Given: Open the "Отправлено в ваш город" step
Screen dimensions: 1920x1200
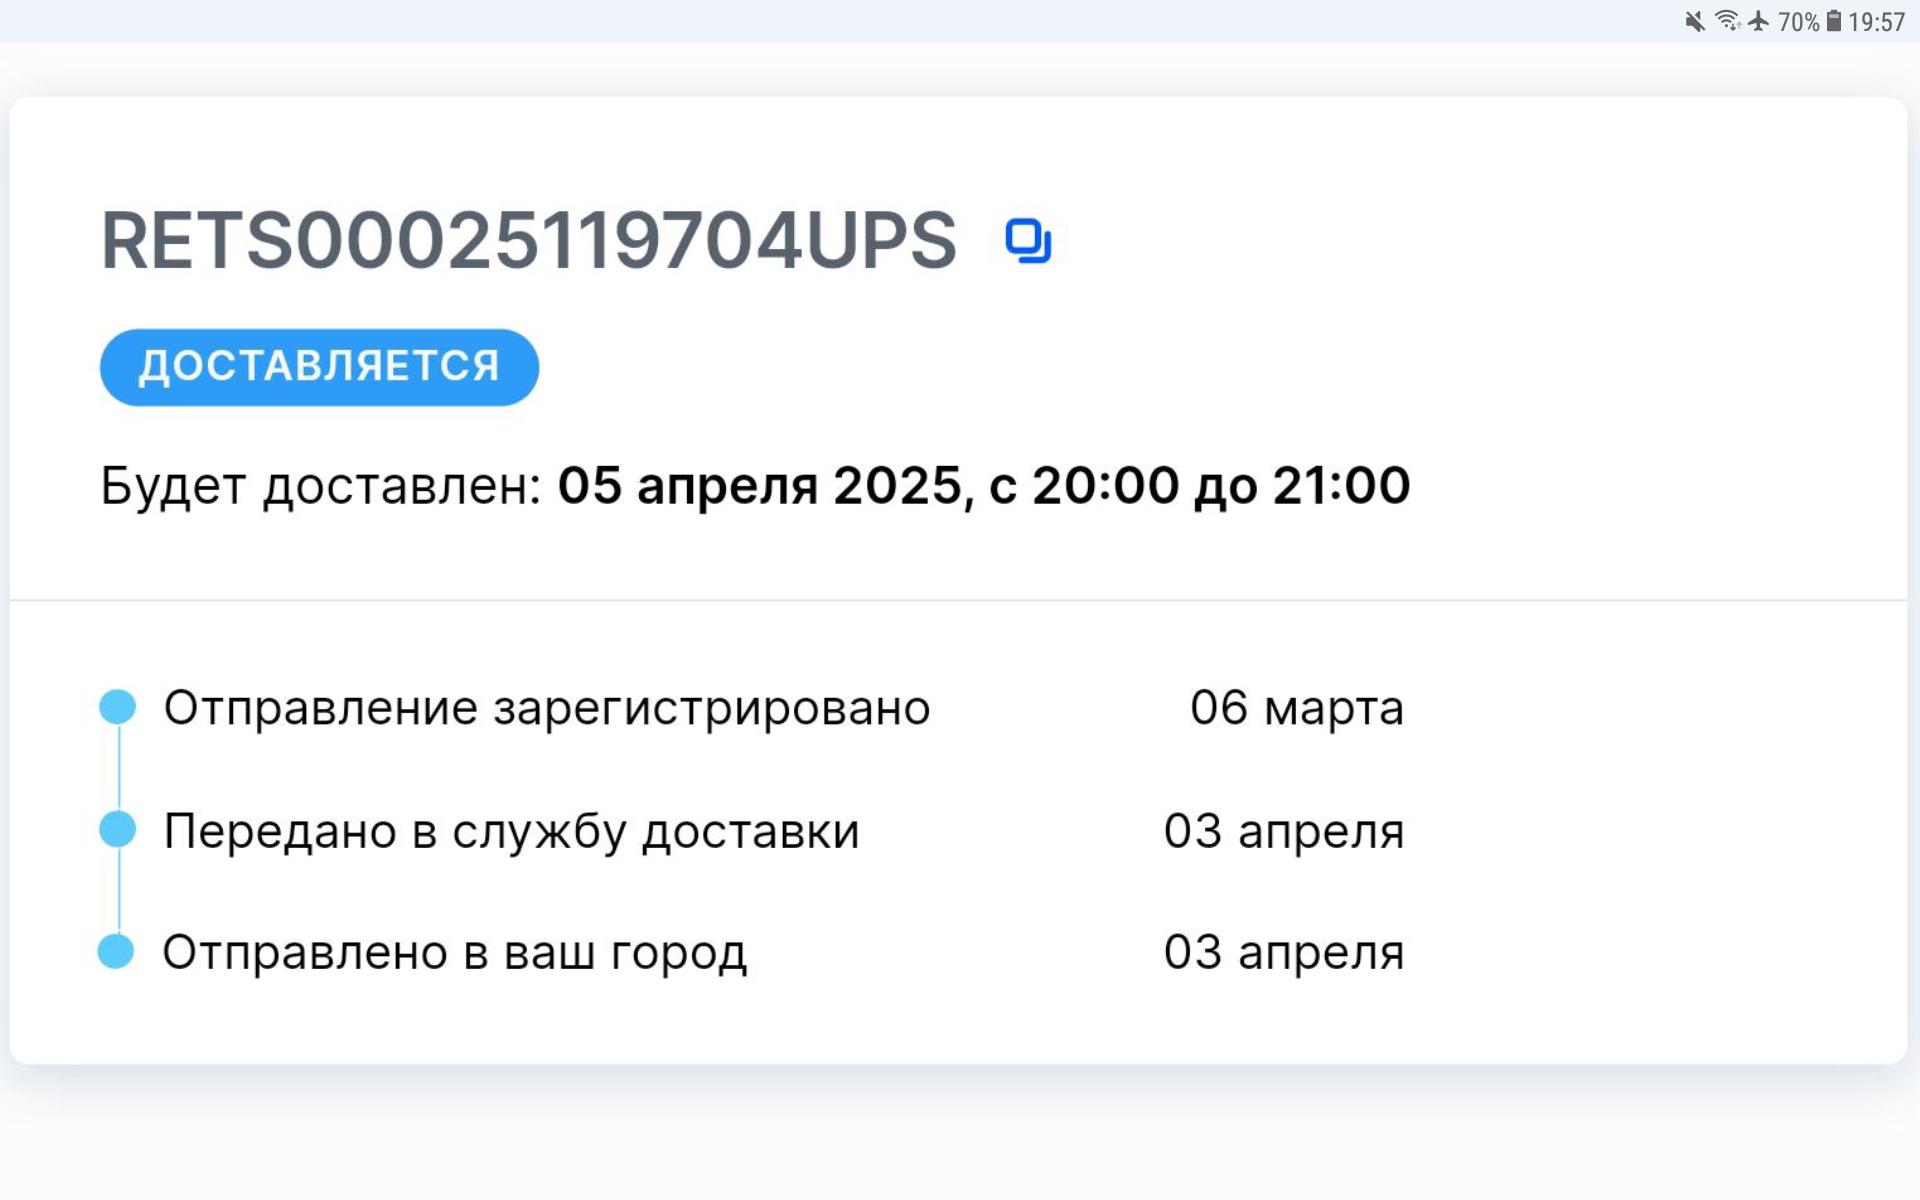Looking at the screenshot, I should [455, 952].
